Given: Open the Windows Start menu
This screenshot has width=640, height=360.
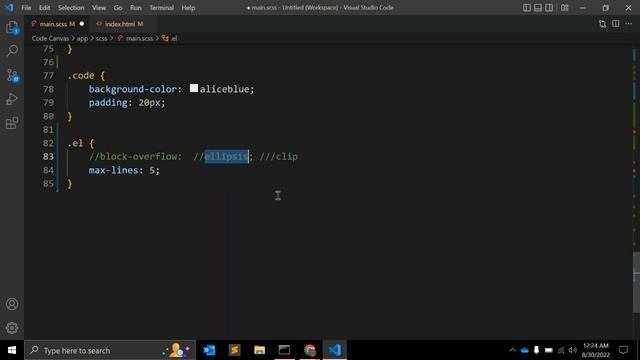Looking at the screenshot, I should click(12, 350).
